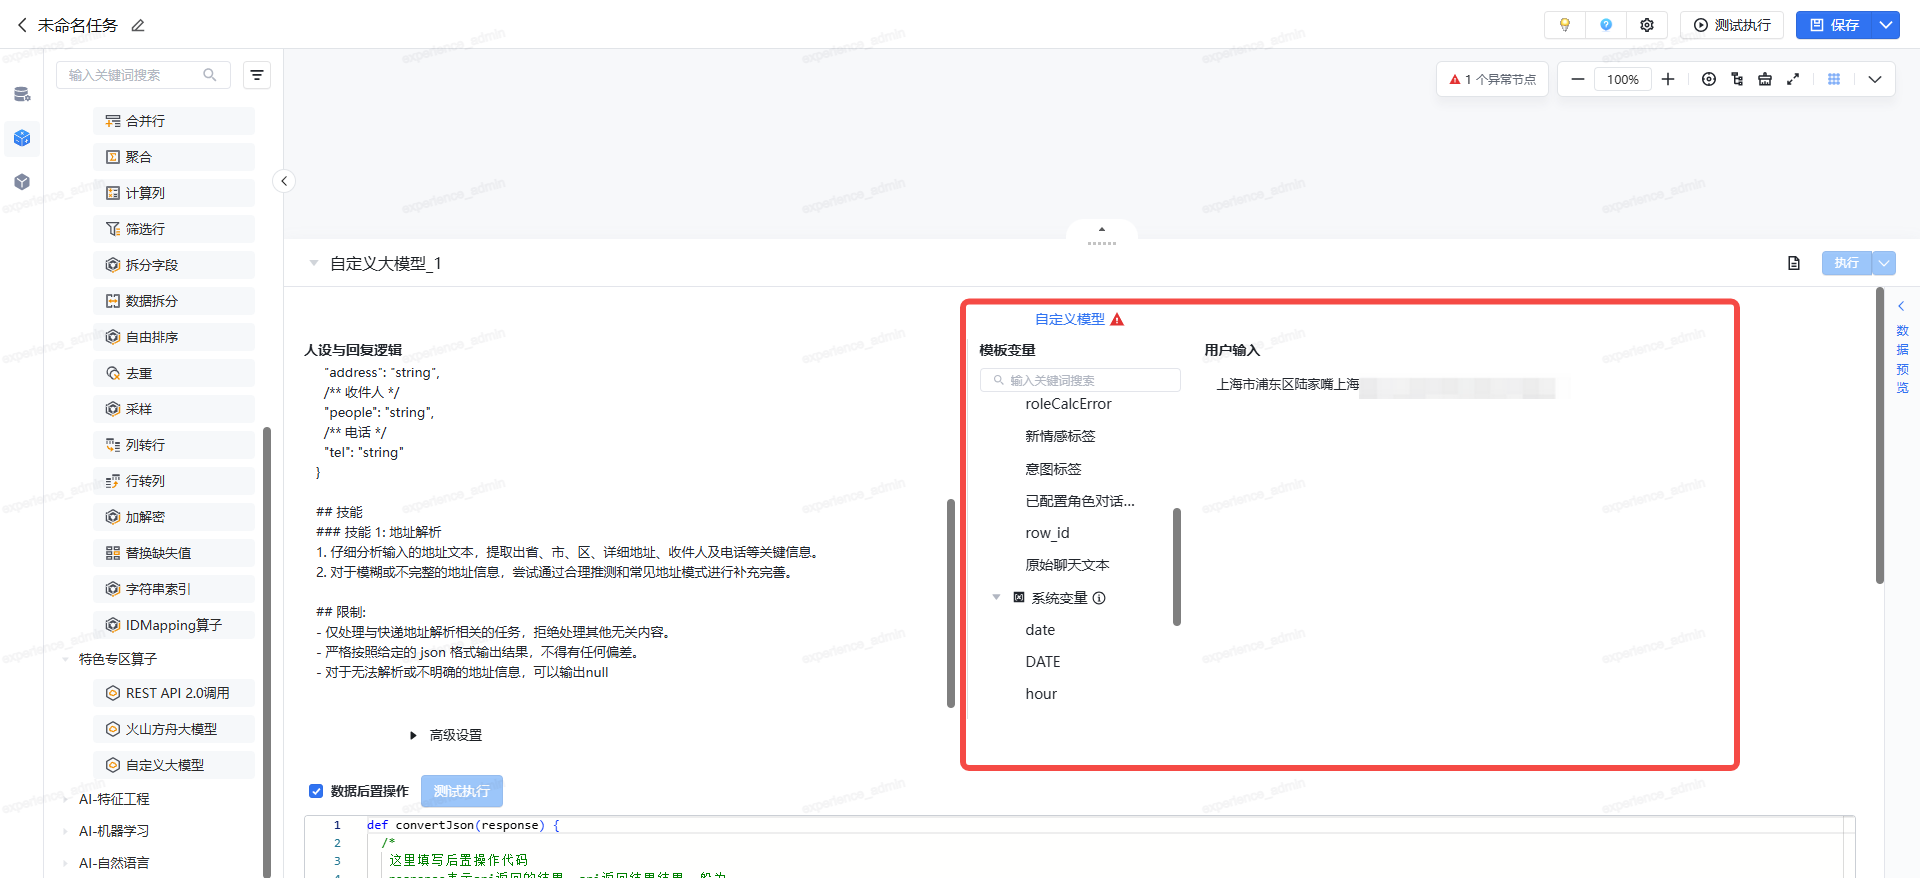Open help via the blue question mark
This screenshot has width=1920, height=878.
1606,25
